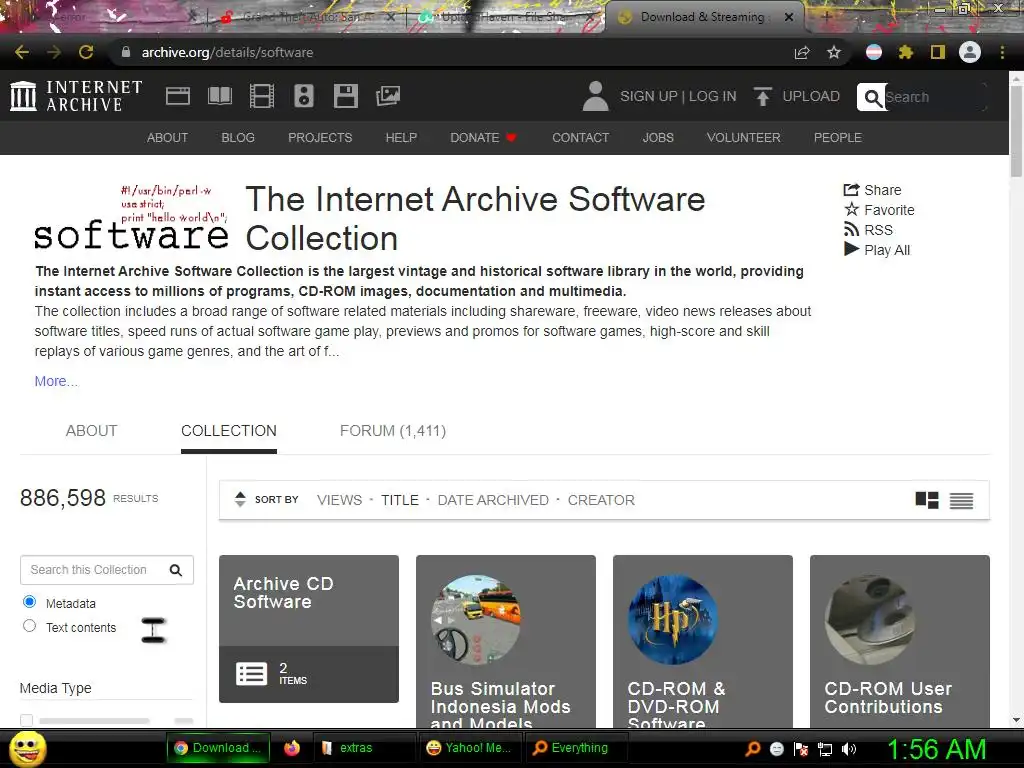Open the Chrome side panel icon
This screenshot has height=768, width=1024.
[x=938, y=52]
